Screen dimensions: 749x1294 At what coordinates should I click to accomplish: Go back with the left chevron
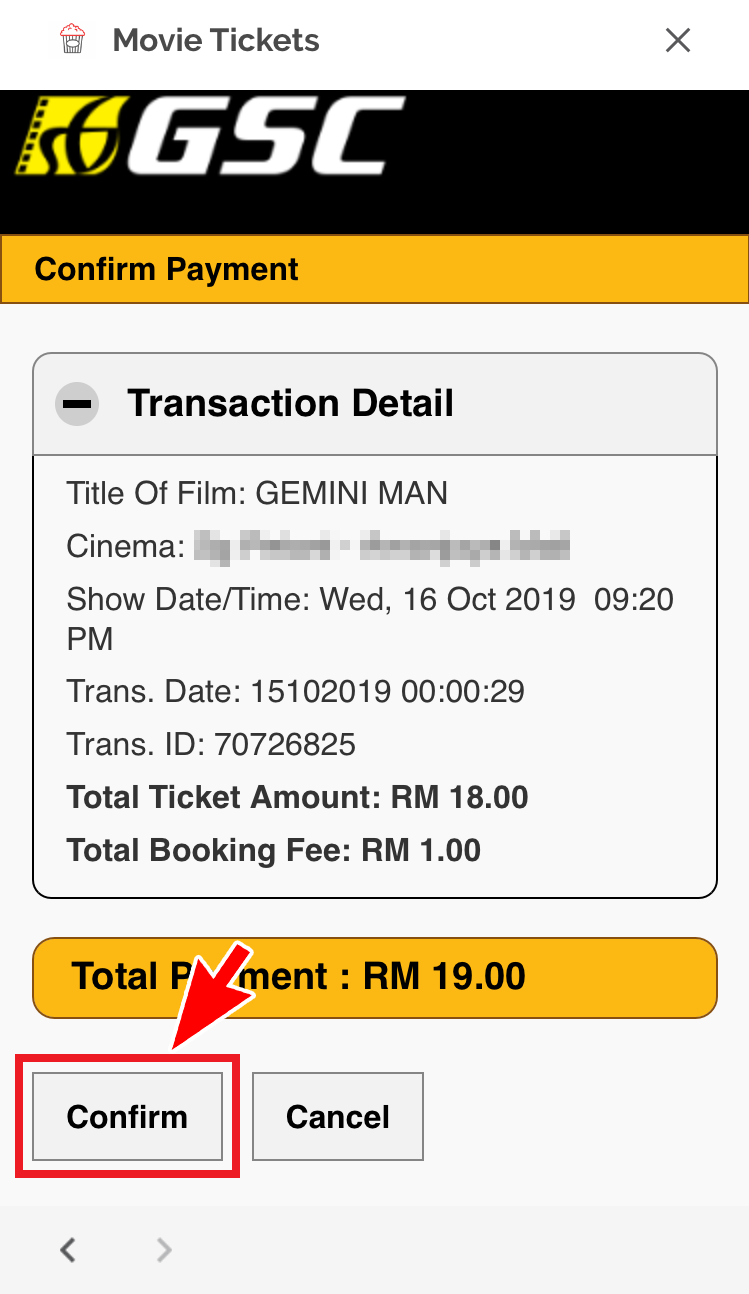pos(68,1249)
